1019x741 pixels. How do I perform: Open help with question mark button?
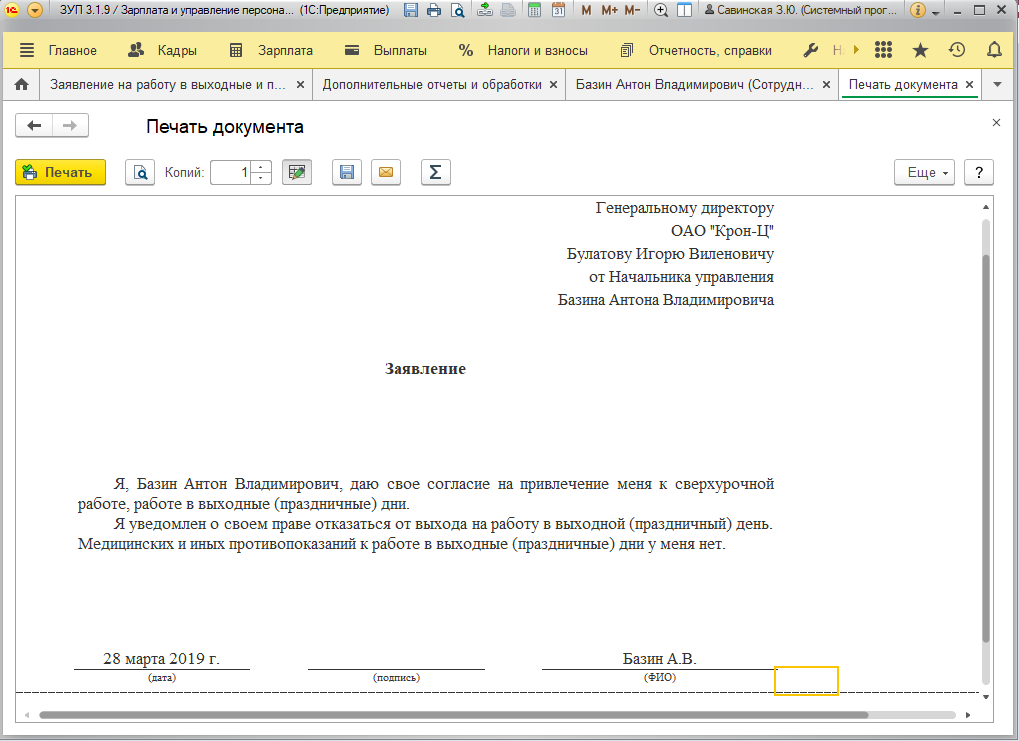[x=979, y=172]
